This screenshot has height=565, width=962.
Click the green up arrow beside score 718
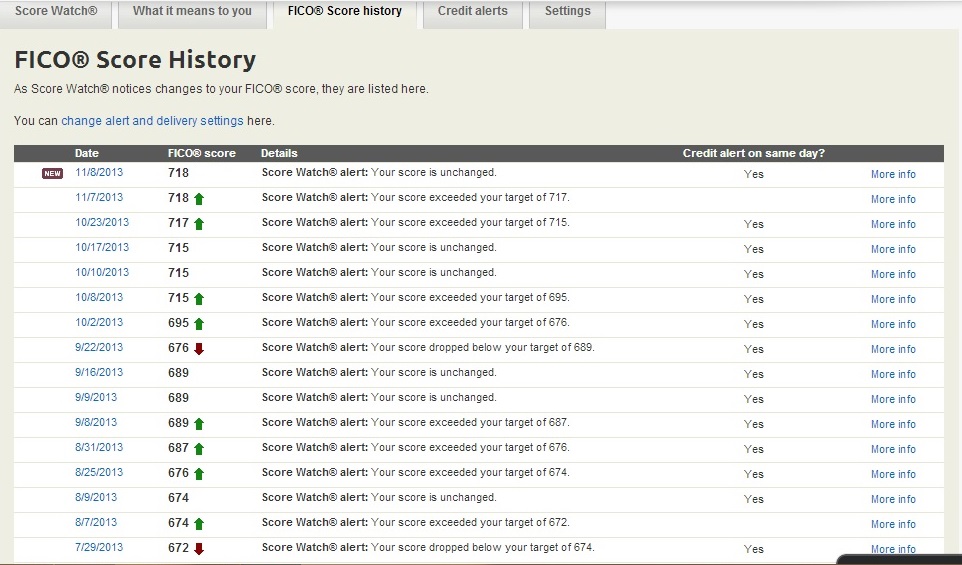(199, 198)
